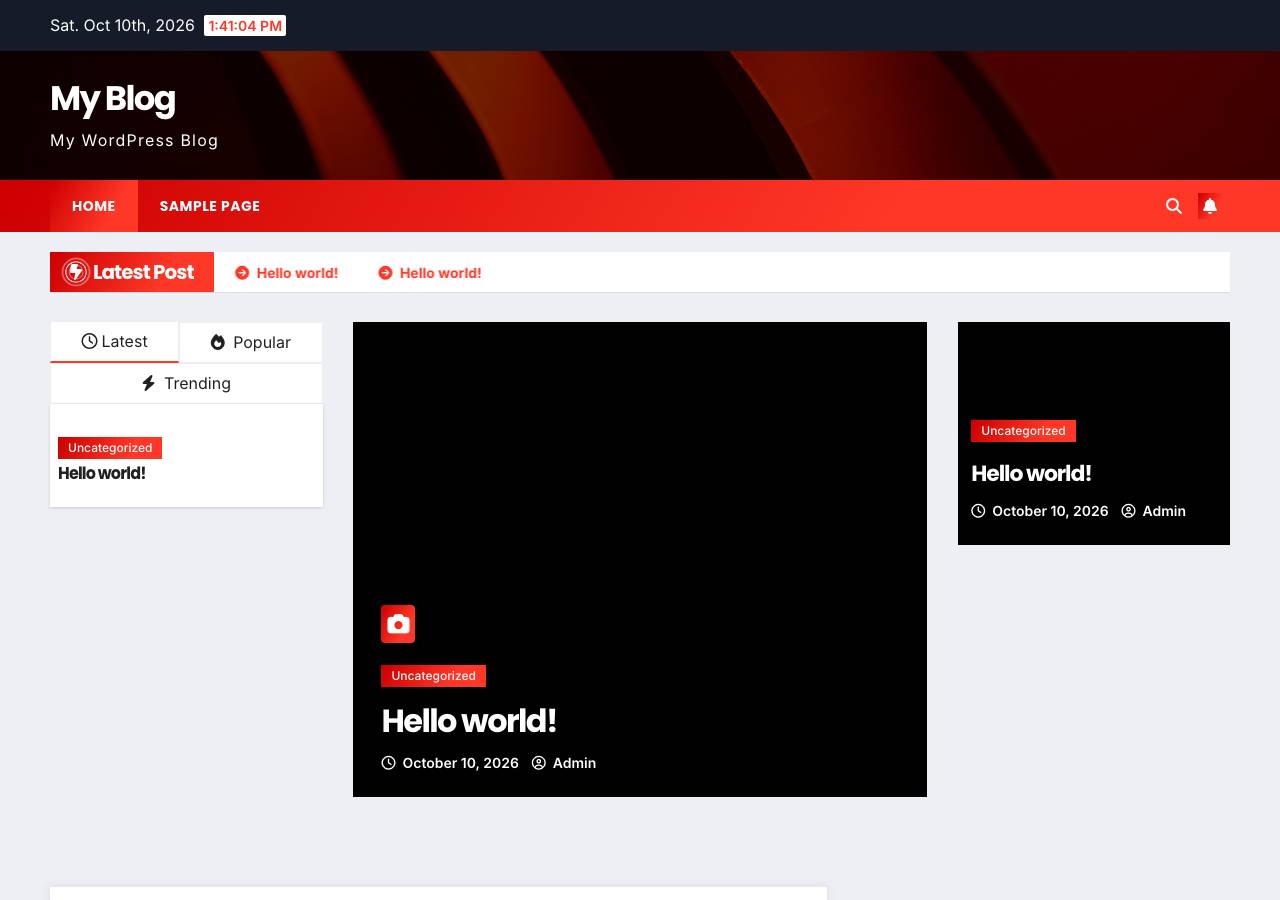Click the notification bell icon
1280x900 pixels.
click(1209, 206)
